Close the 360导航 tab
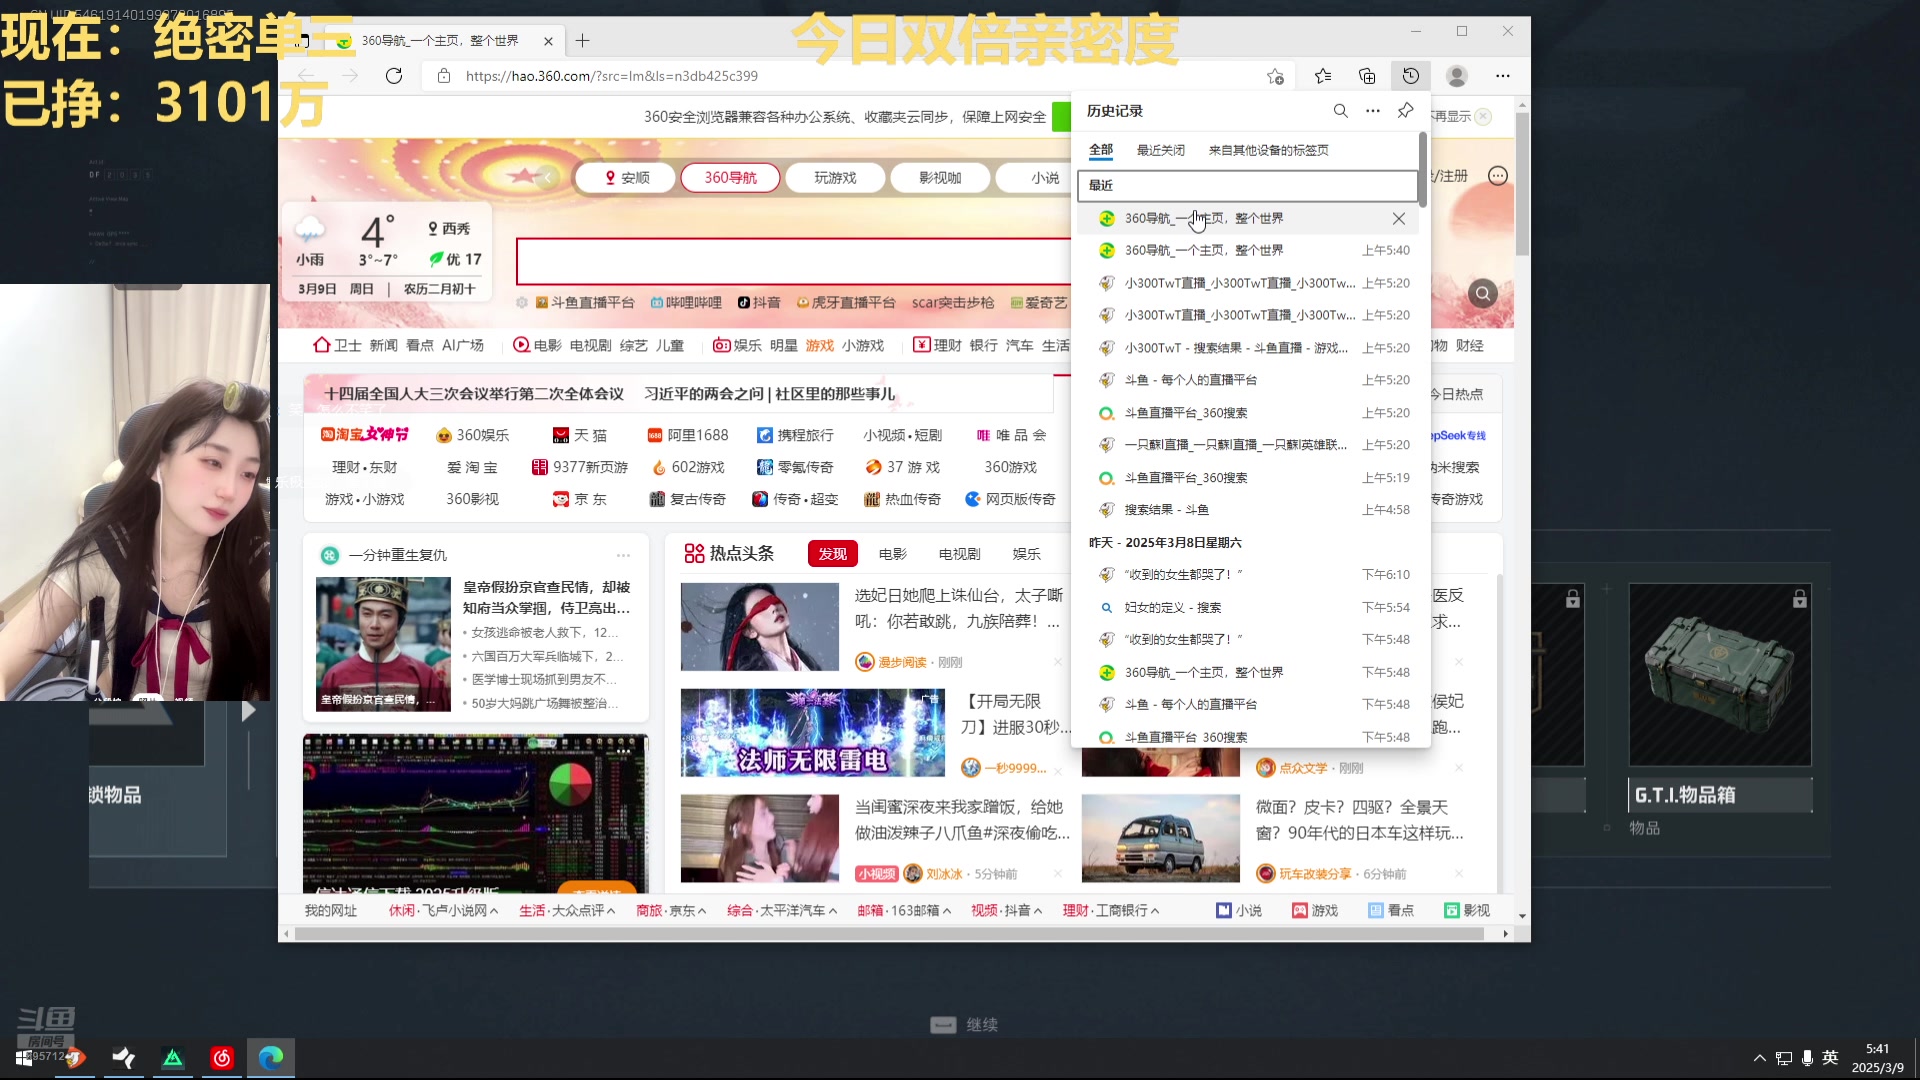 pyautogui.click(x=548, y=41)
